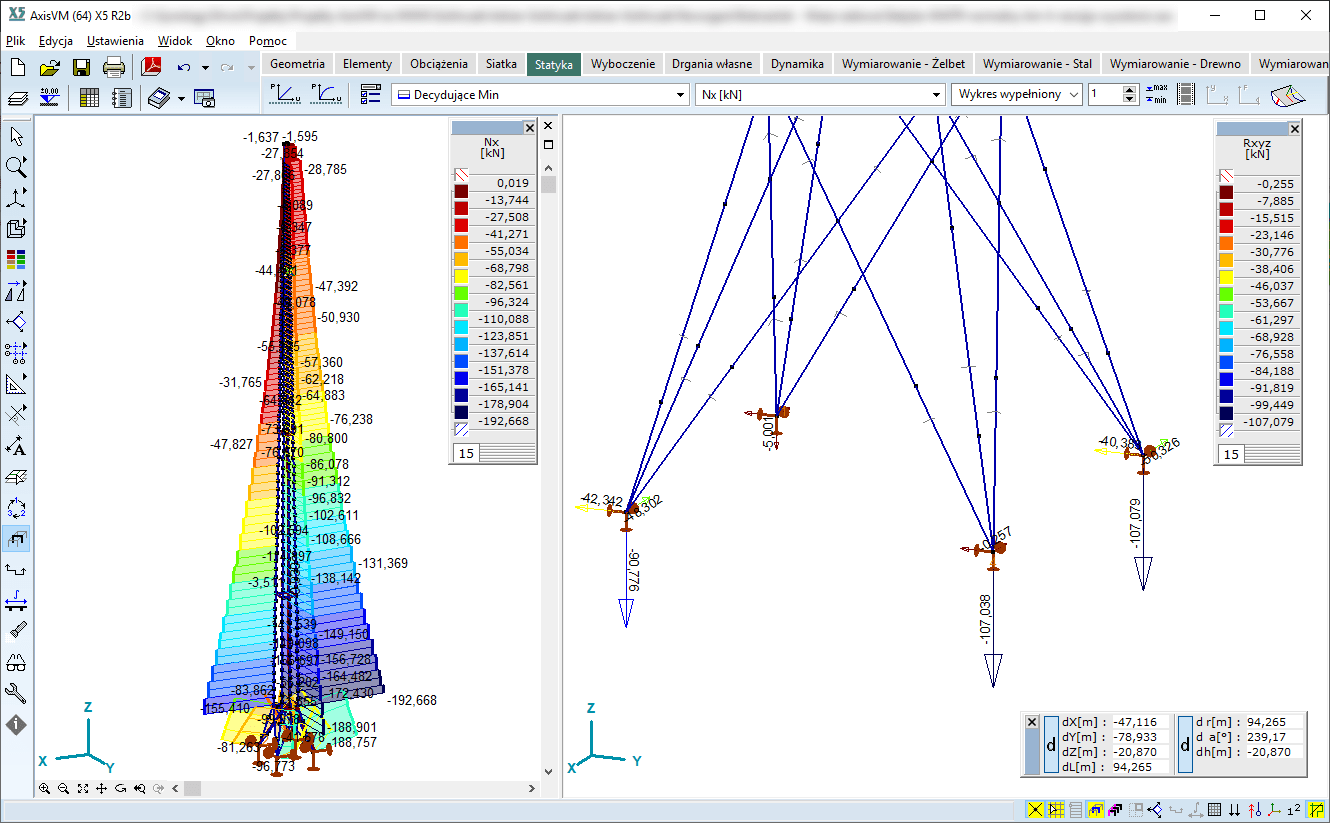The height and width of the screenshot is (823, 1330).
Task: Toggle the rightmost yellow status bar icon
Action: click(x=1316, y=810)
